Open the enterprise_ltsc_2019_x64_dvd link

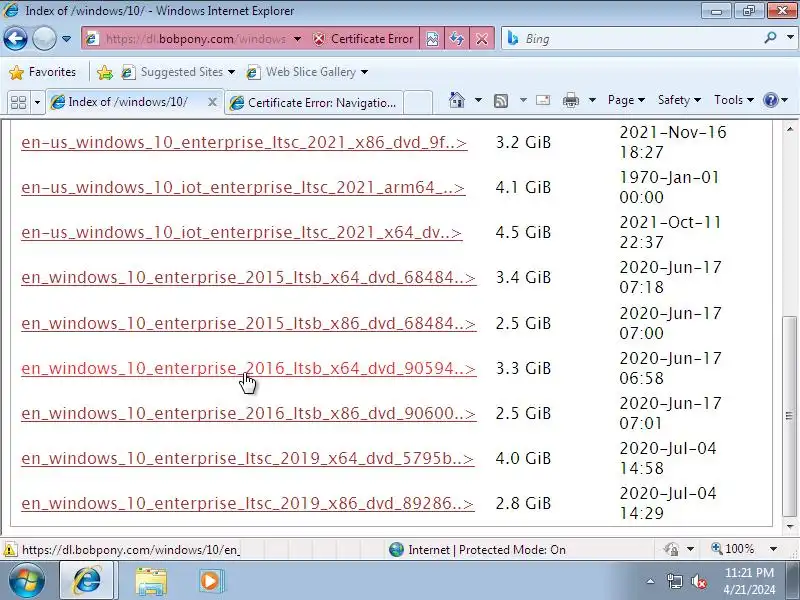pos(247,458)
